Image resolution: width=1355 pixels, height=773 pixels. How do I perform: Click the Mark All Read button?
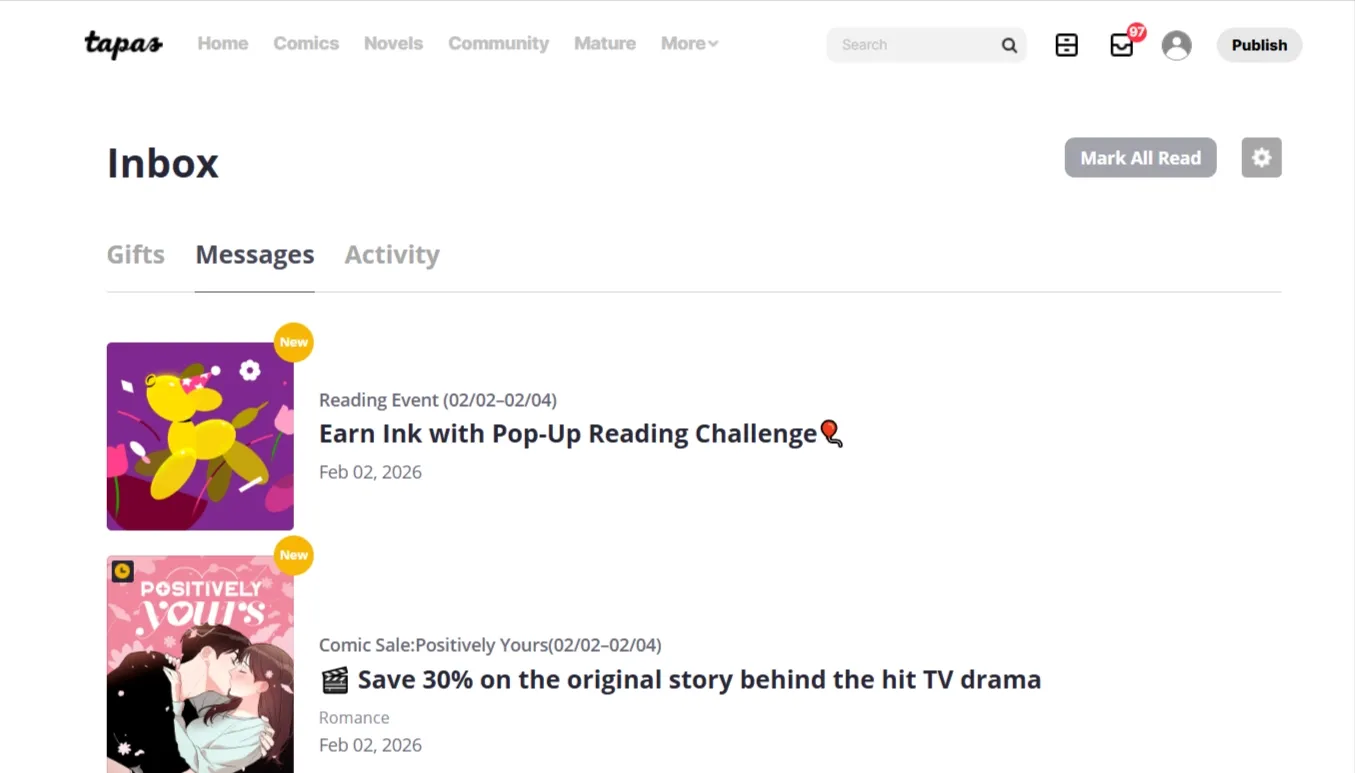[x=1141, y=158]
